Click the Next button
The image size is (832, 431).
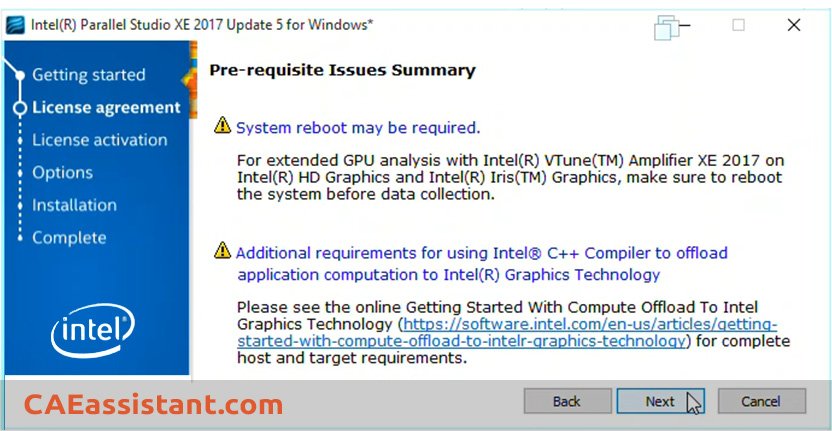[660, 401]
